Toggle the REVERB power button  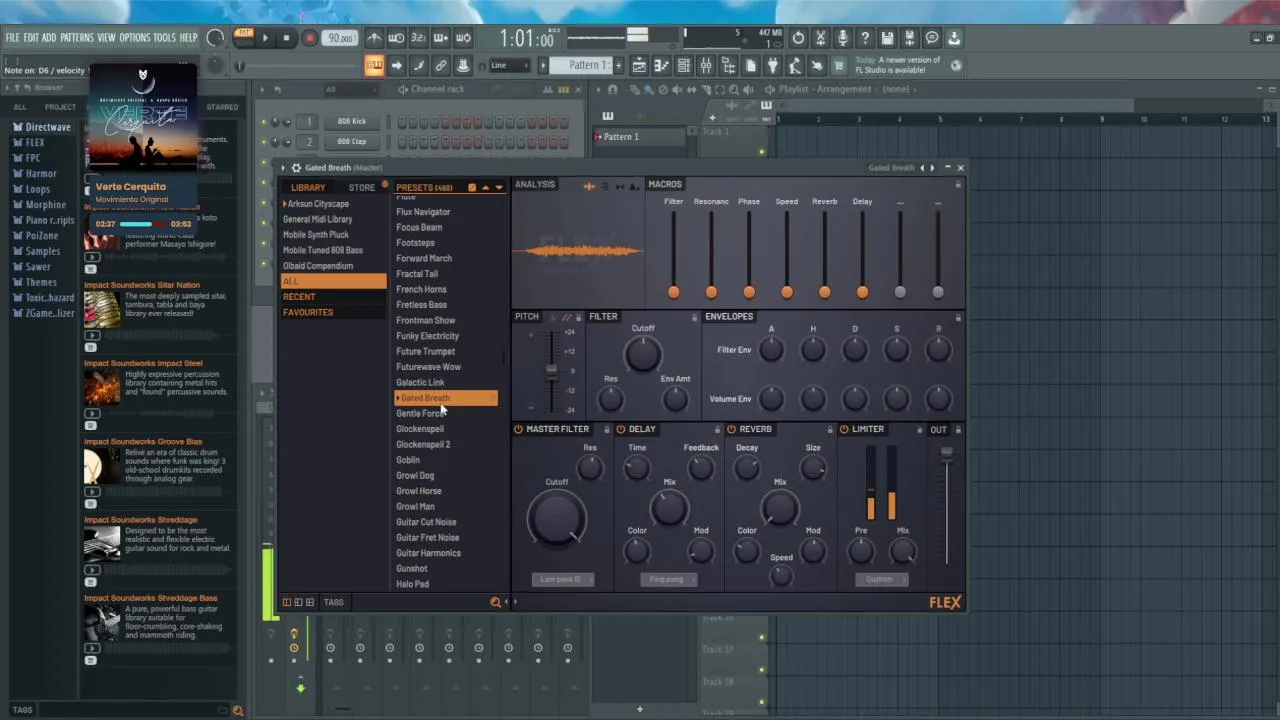[731, 429]
